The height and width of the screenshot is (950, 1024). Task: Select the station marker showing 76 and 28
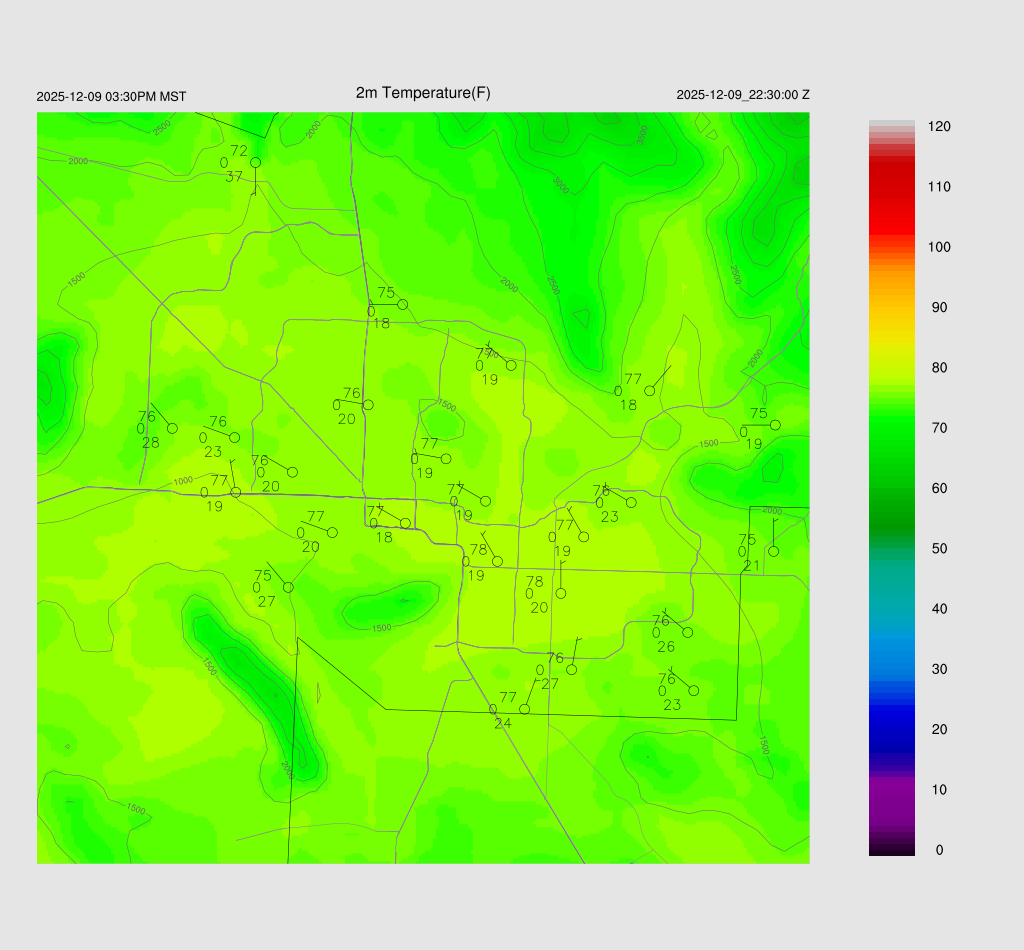[172, 428]
